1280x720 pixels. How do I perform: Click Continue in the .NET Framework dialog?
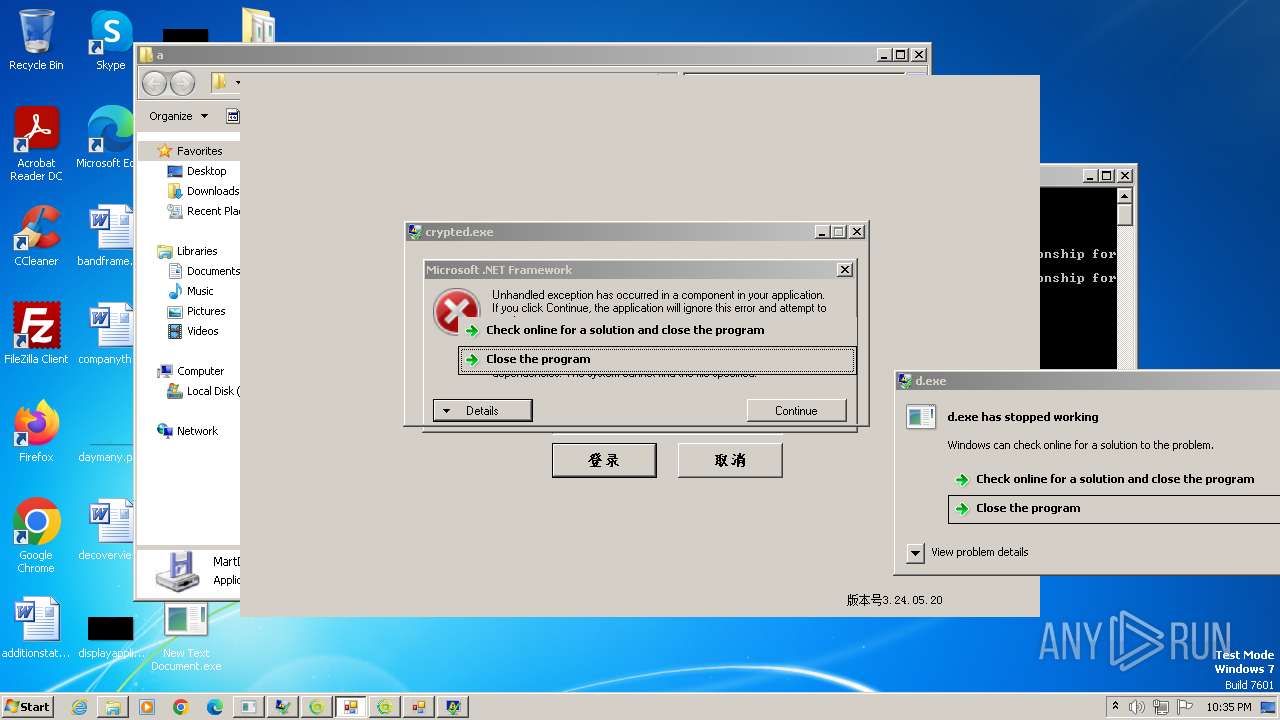pos(796,410)
